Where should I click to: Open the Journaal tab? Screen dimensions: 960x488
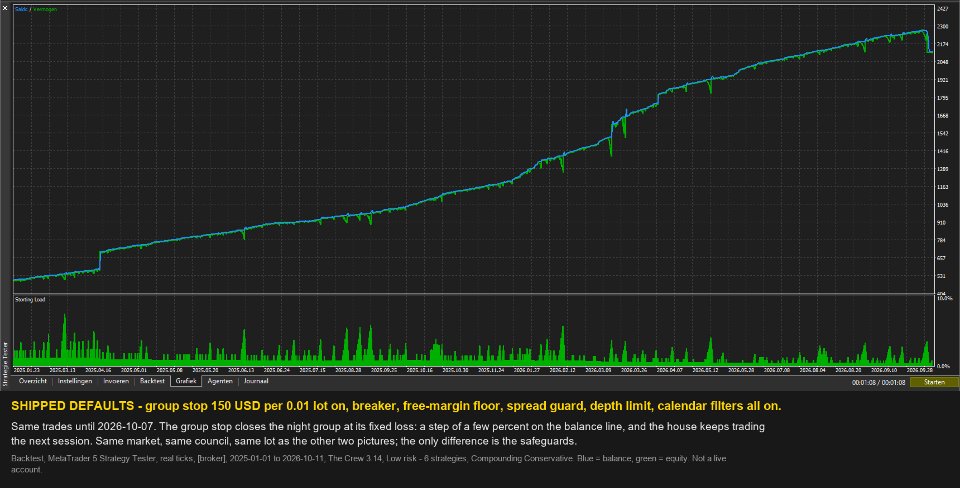[x=256, y=381]
